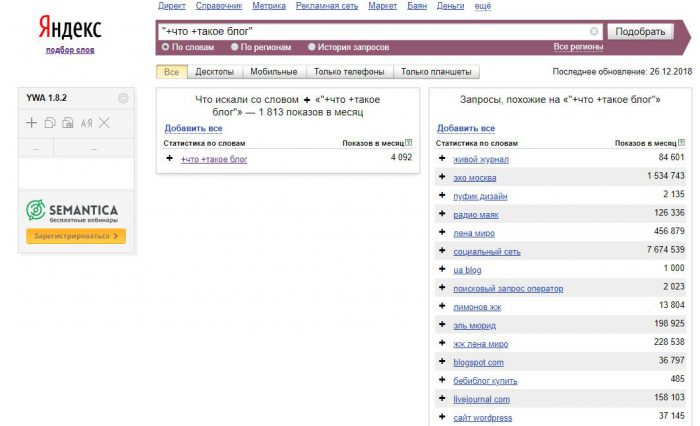Add 'жж лена миро' via plus icon
Viewport: 700px width, 426px height.
[442, 342]
